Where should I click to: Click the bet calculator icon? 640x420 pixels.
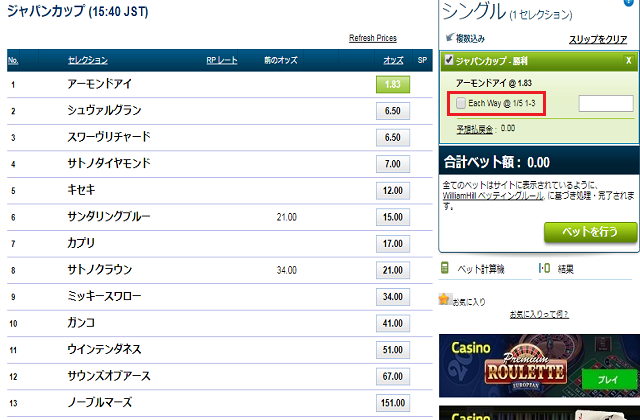click(445, 268)
